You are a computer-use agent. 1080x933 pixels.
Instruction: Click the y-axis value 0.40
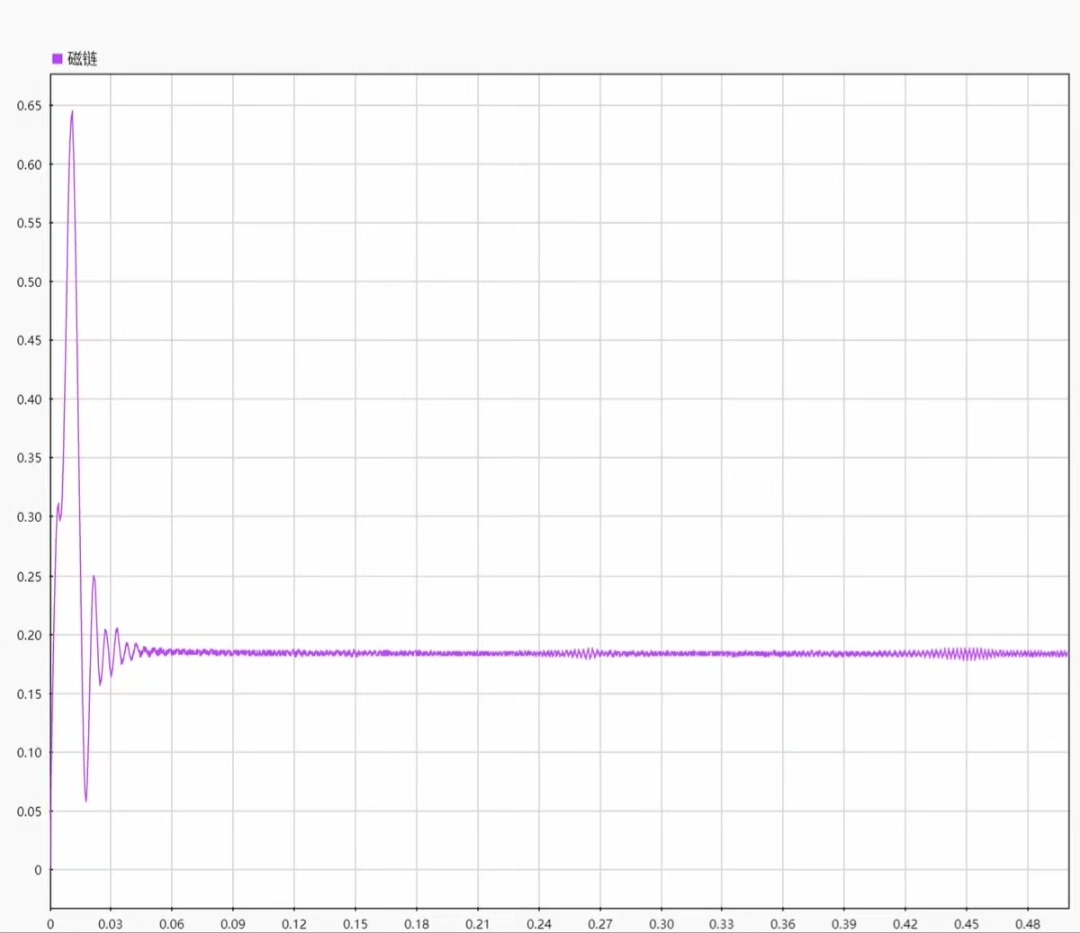point(29,399)
